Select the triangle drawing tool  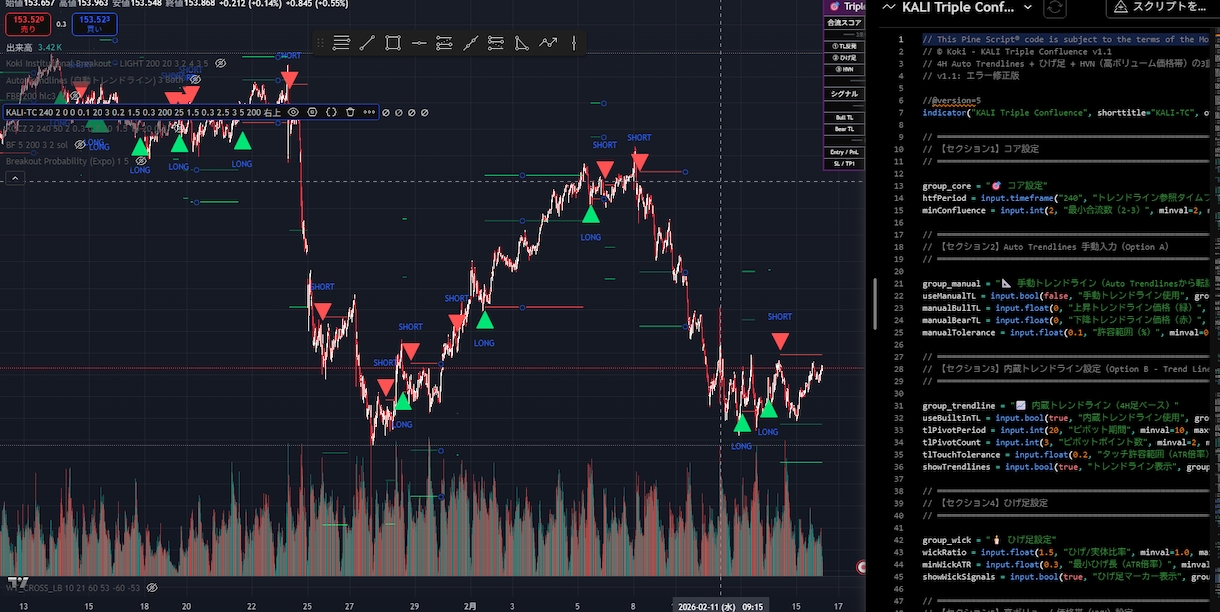pyautogui.click(x=522, y=43)
